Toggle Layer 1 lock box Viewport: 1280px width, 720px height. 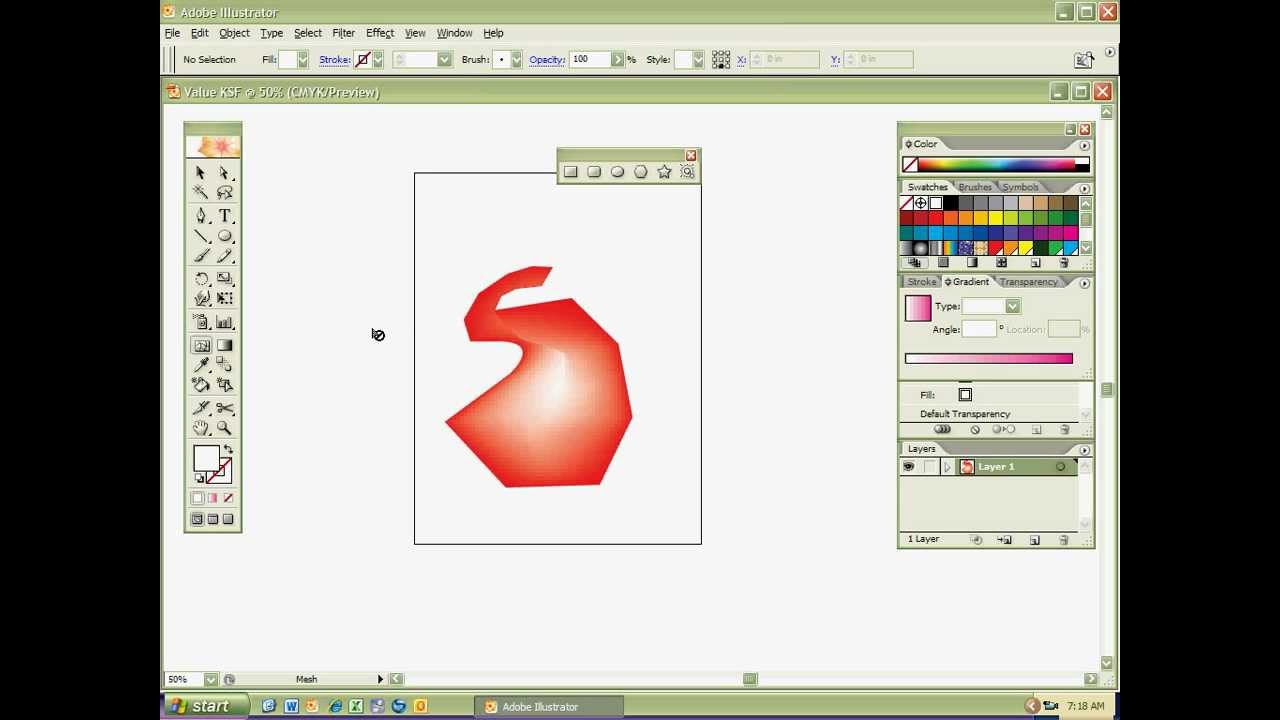930,467
